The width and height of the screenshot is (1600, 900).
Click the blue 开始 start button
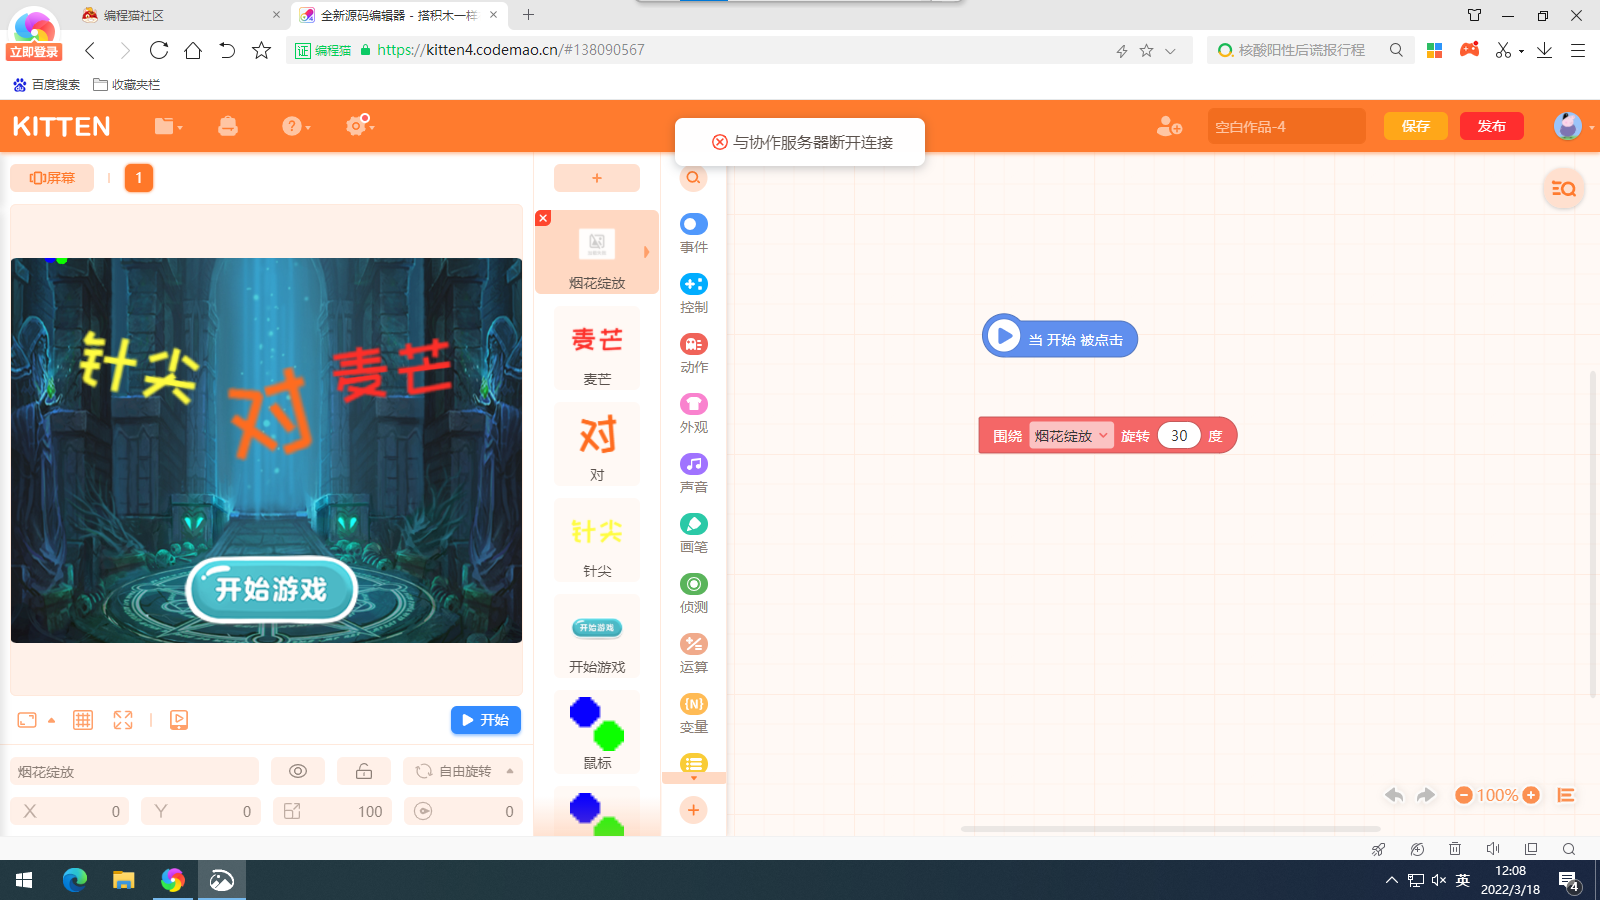click(486, 720)
